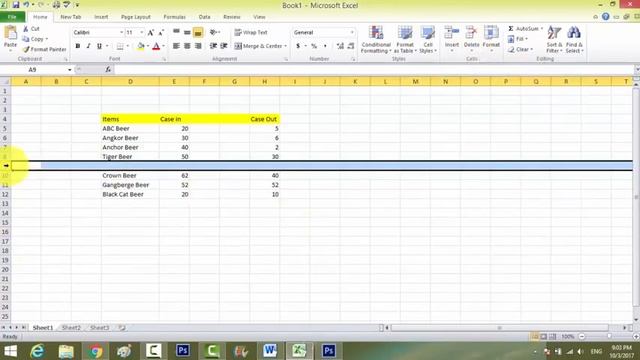This screenshot has height=360, width=640.
Task: Switch to the Data tab
Action: pos(204,17)
